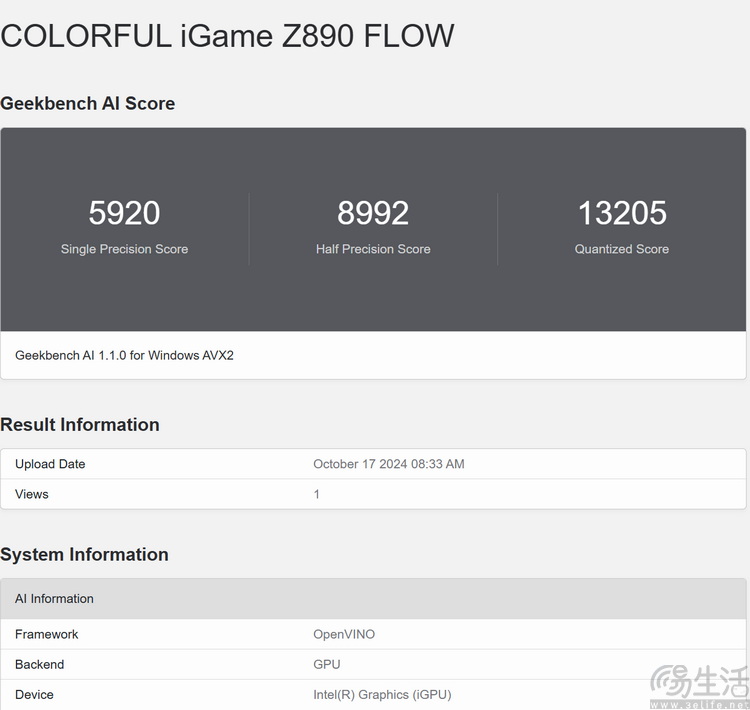Click Geekbench AI 1.1.0 for Windows AVX2 text
The image size is (750, 710).
coord(124,355)
